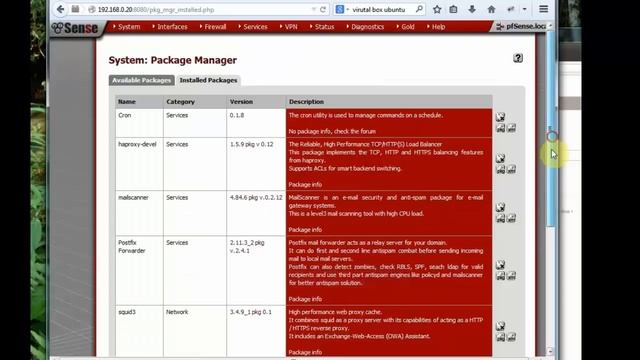Screen dimensions: 640x360
Task: Go back with browser back arrow
Action: coord(60,9)
